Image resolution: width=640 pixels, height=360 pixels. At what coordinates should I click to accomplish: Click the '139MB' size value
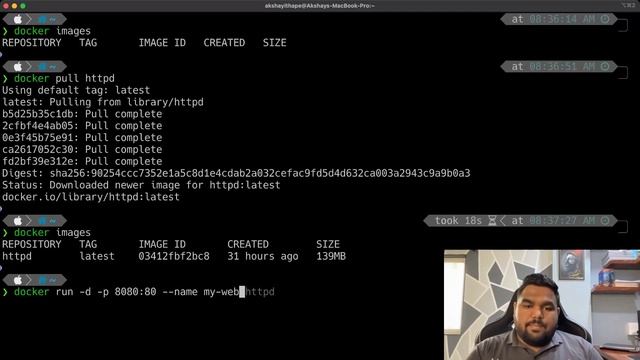tap(331, 256)
